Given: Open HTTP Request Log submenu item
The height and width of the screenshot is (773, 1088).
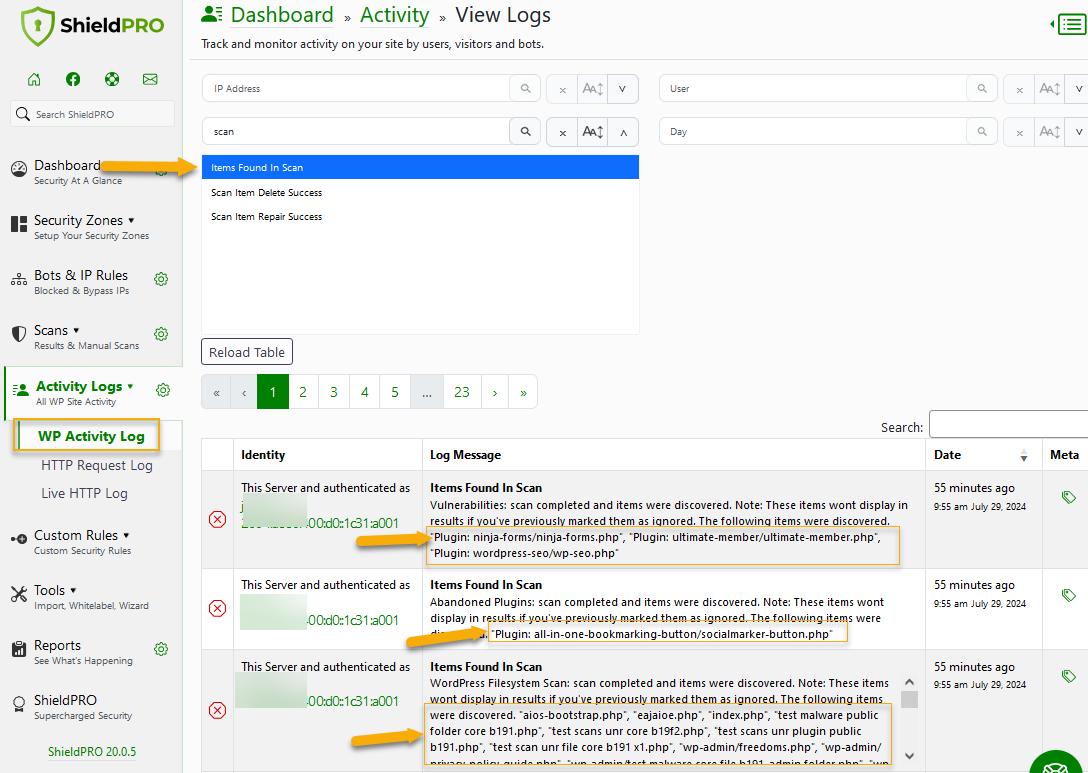Looking at the screenshot, I should pyautogui.click(x=96, y=465).
